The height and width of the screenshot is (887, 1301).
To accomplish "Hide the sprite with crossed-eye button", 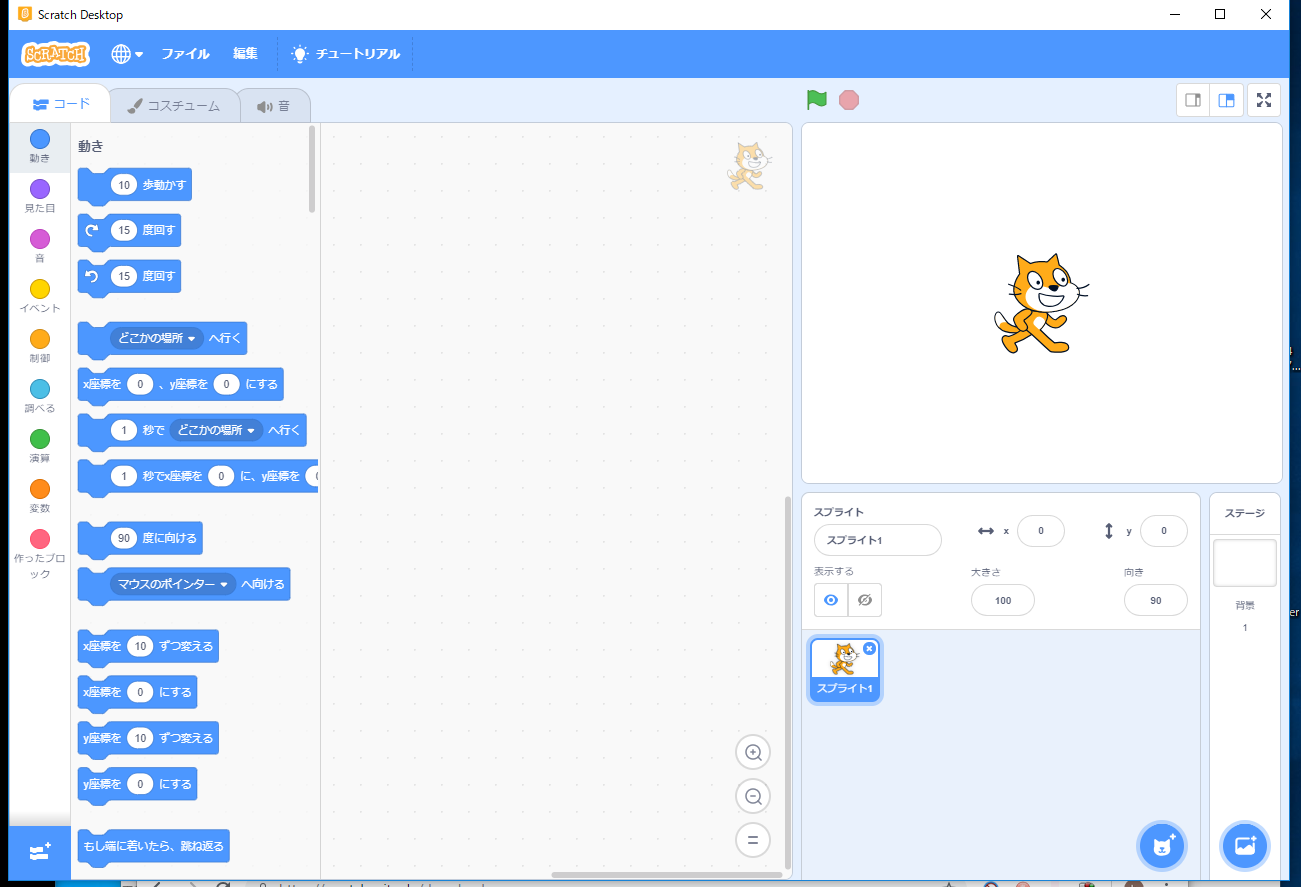I will pyautogui.click(x=865, y=600).
